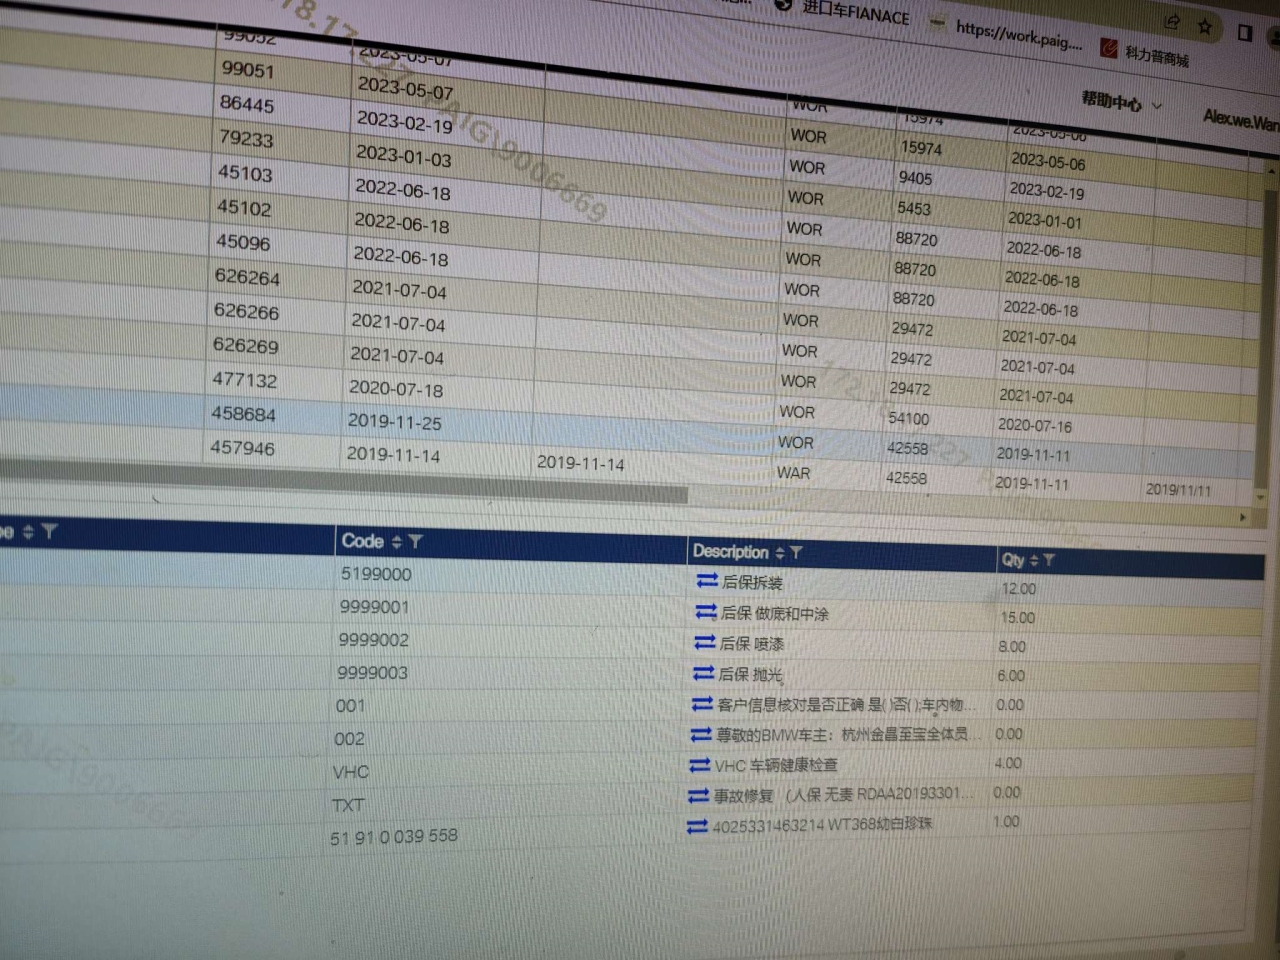Click the quantity value 4.00
Image resolution: width=1280 pixels, height=960 pixels.
(x=1008, y=763)
